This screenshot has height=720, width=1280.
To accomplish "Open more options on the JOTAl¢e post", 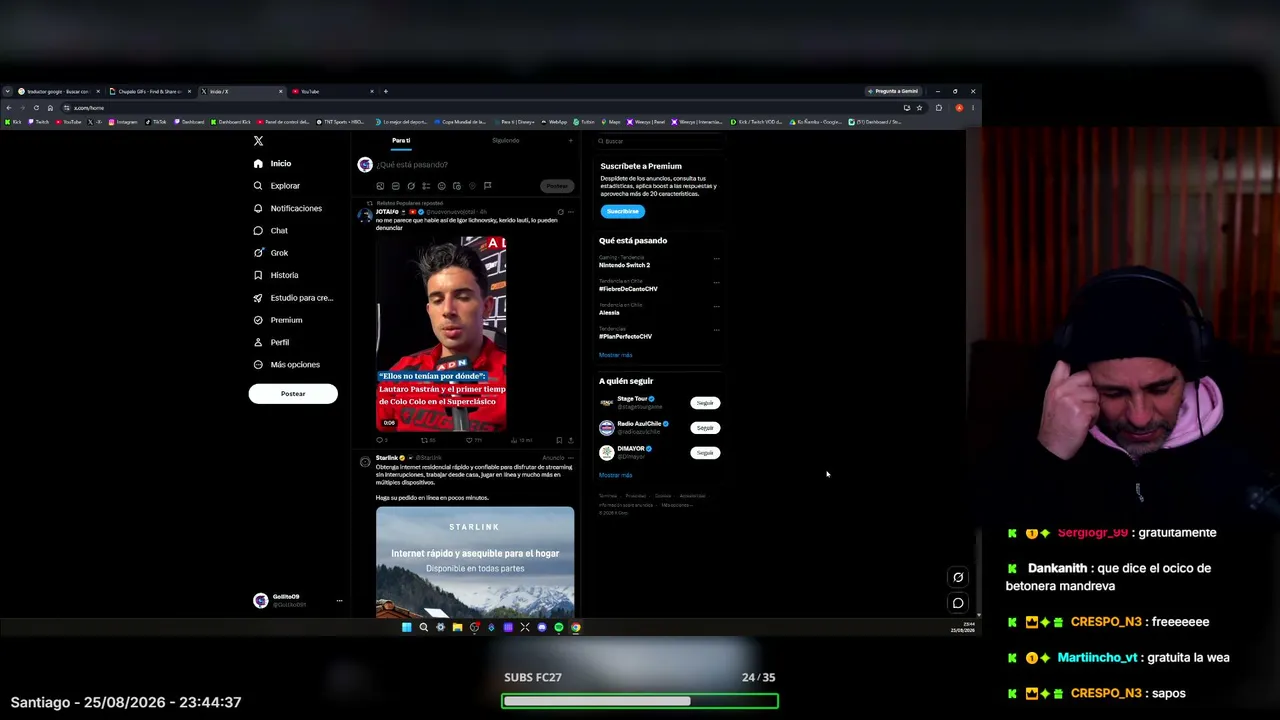I will pyautogui.click(x=571, y=212).
